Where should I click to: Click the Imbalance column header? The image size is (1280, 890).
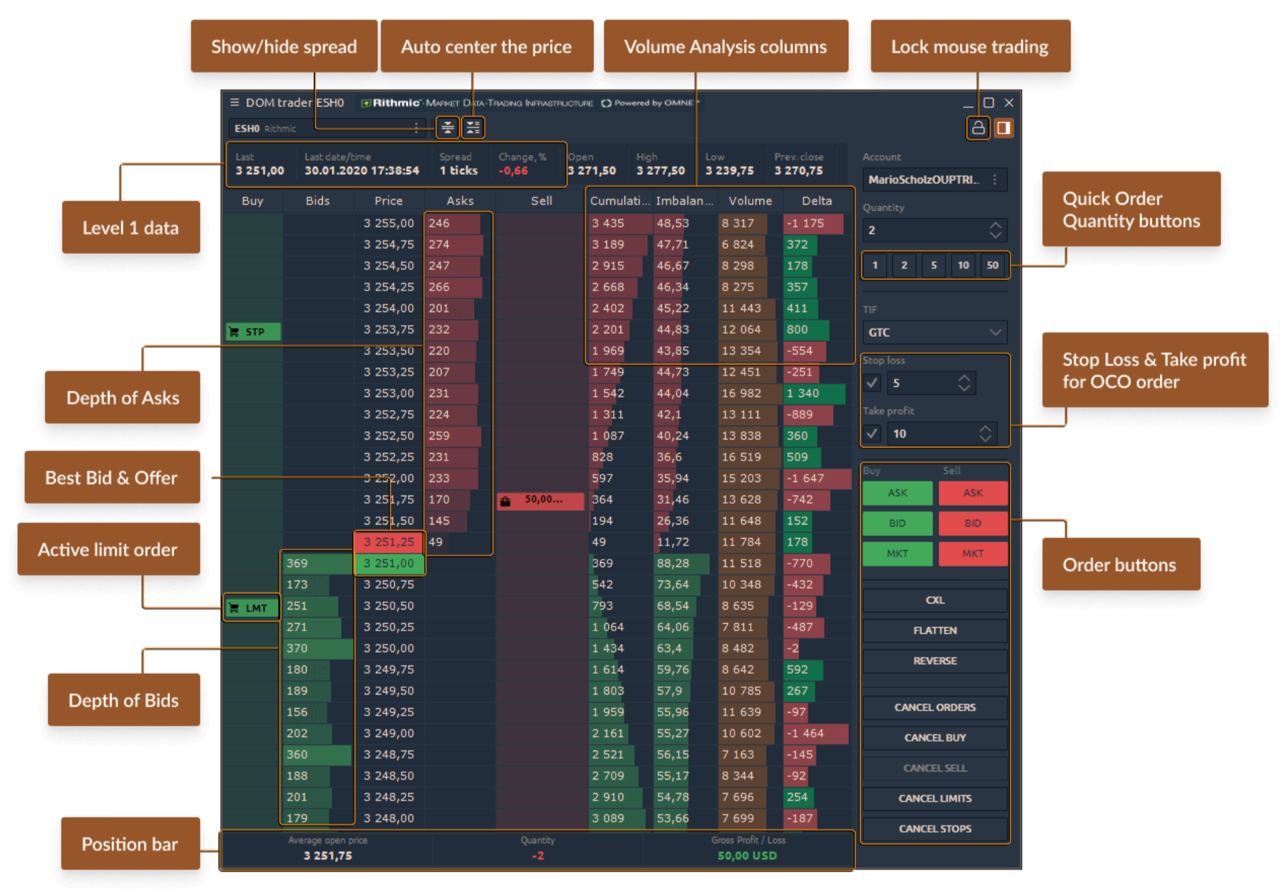click(684, 201)
